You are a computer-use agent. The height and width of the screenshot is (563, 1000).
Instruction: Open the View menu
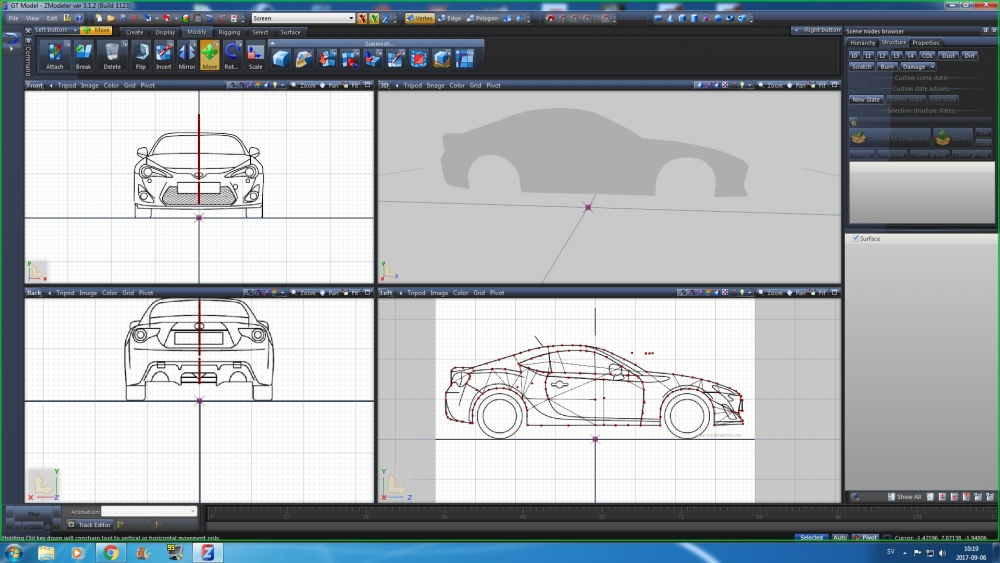32,18
